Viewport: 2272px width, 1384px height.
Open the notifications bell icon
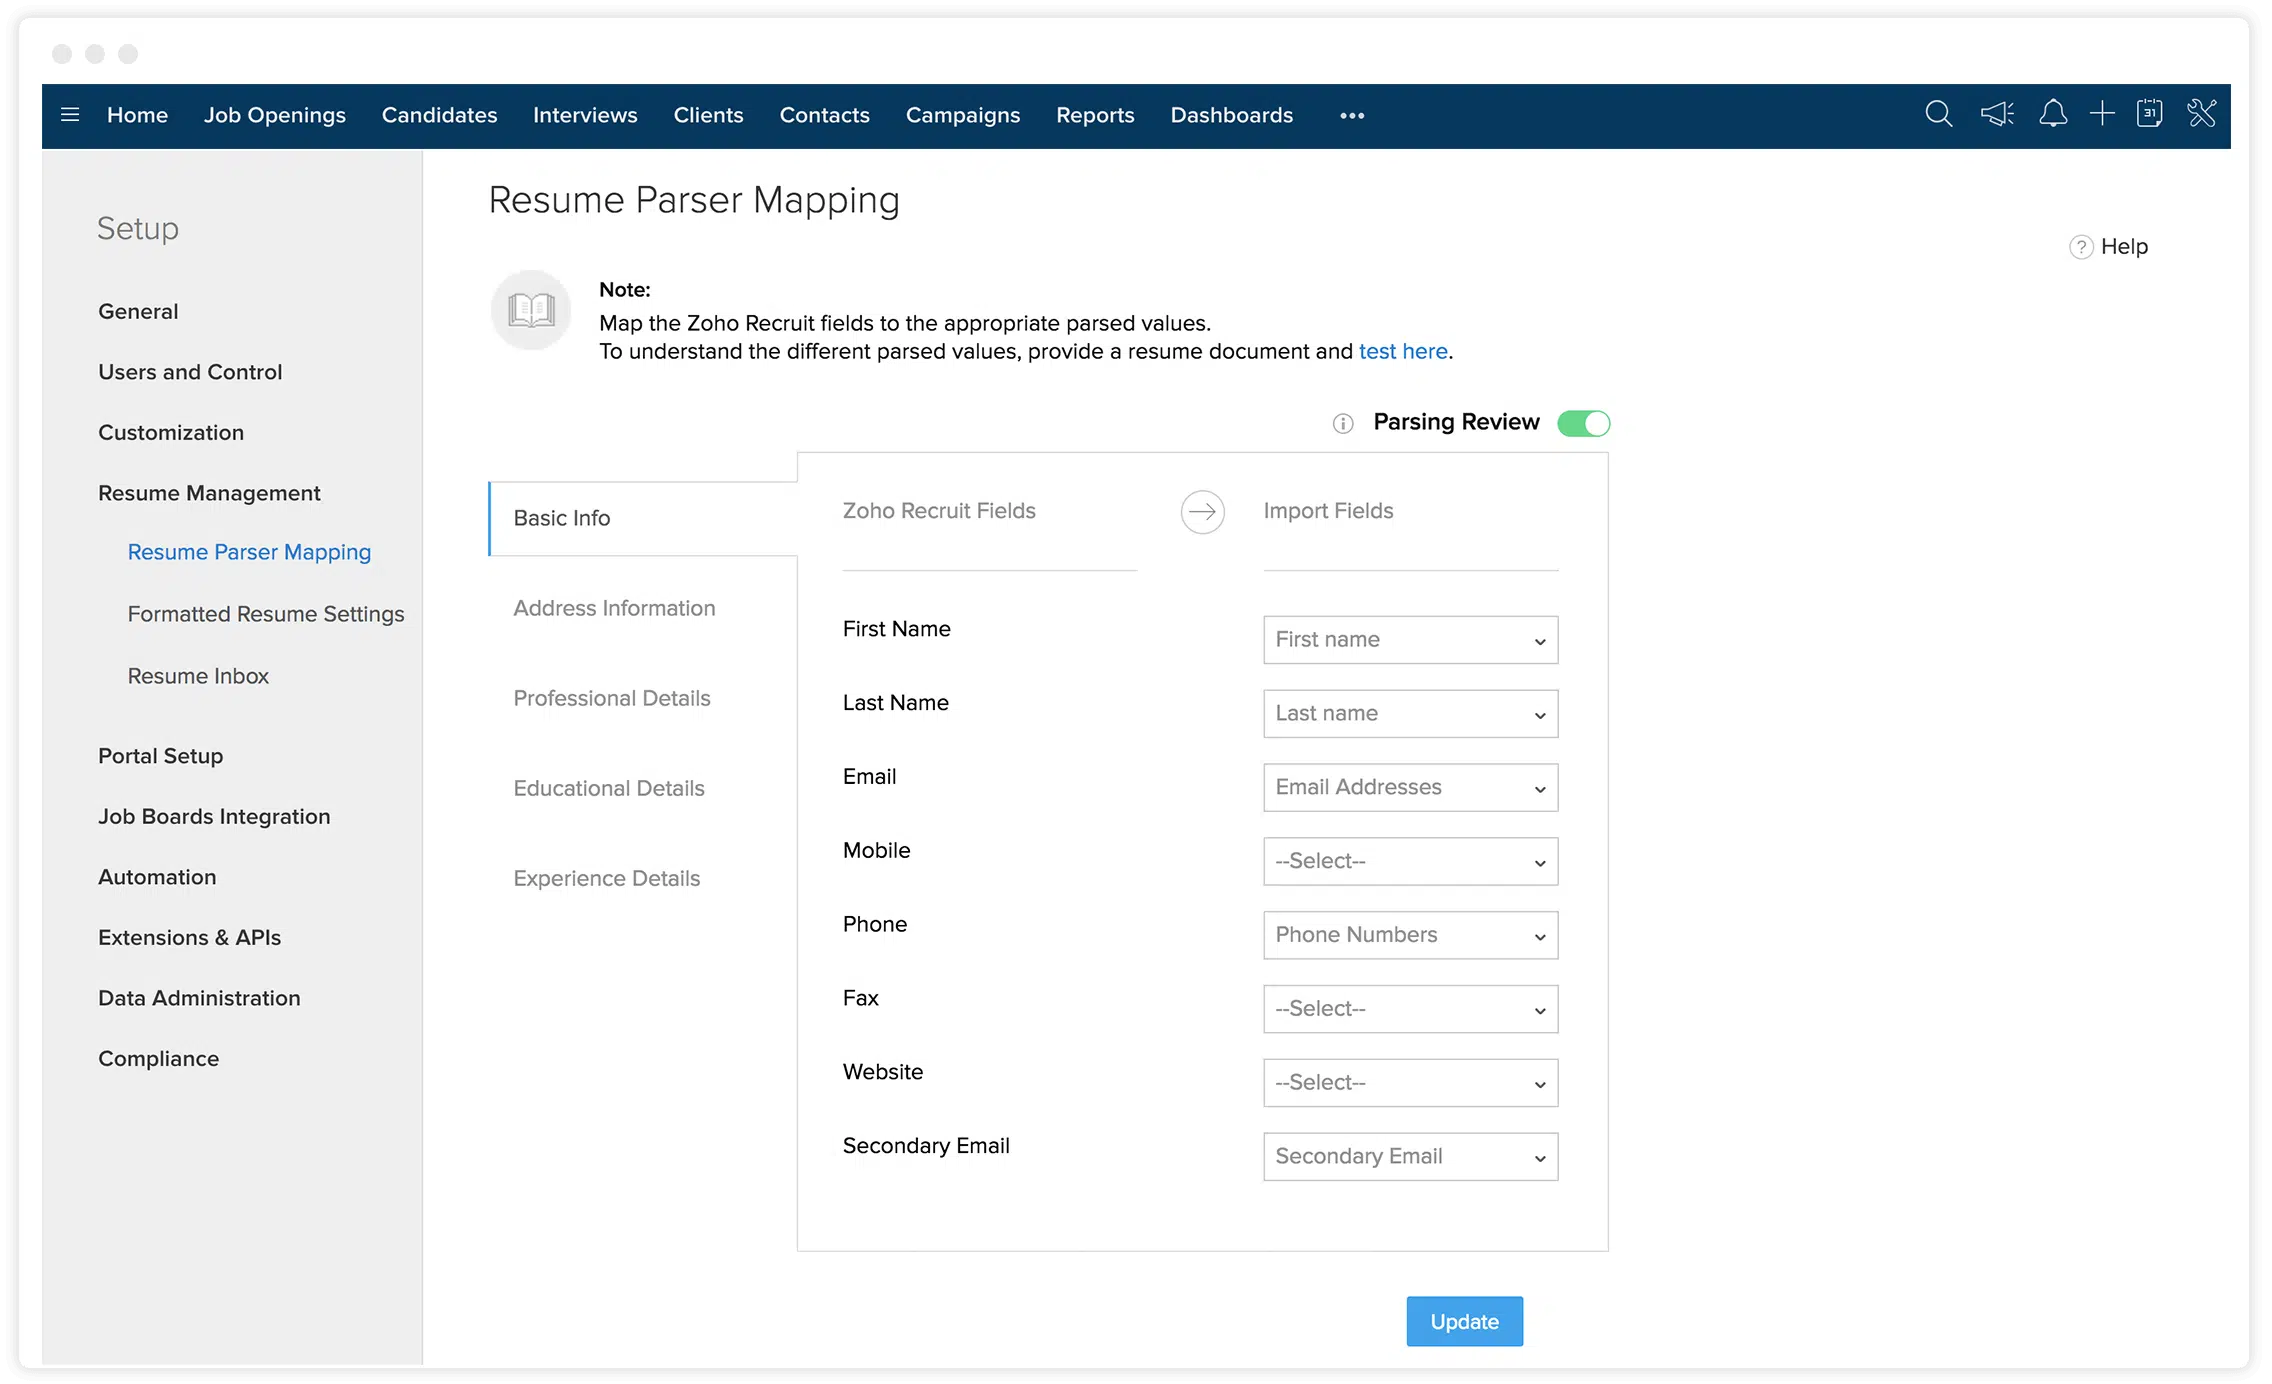click(2052, 114)
